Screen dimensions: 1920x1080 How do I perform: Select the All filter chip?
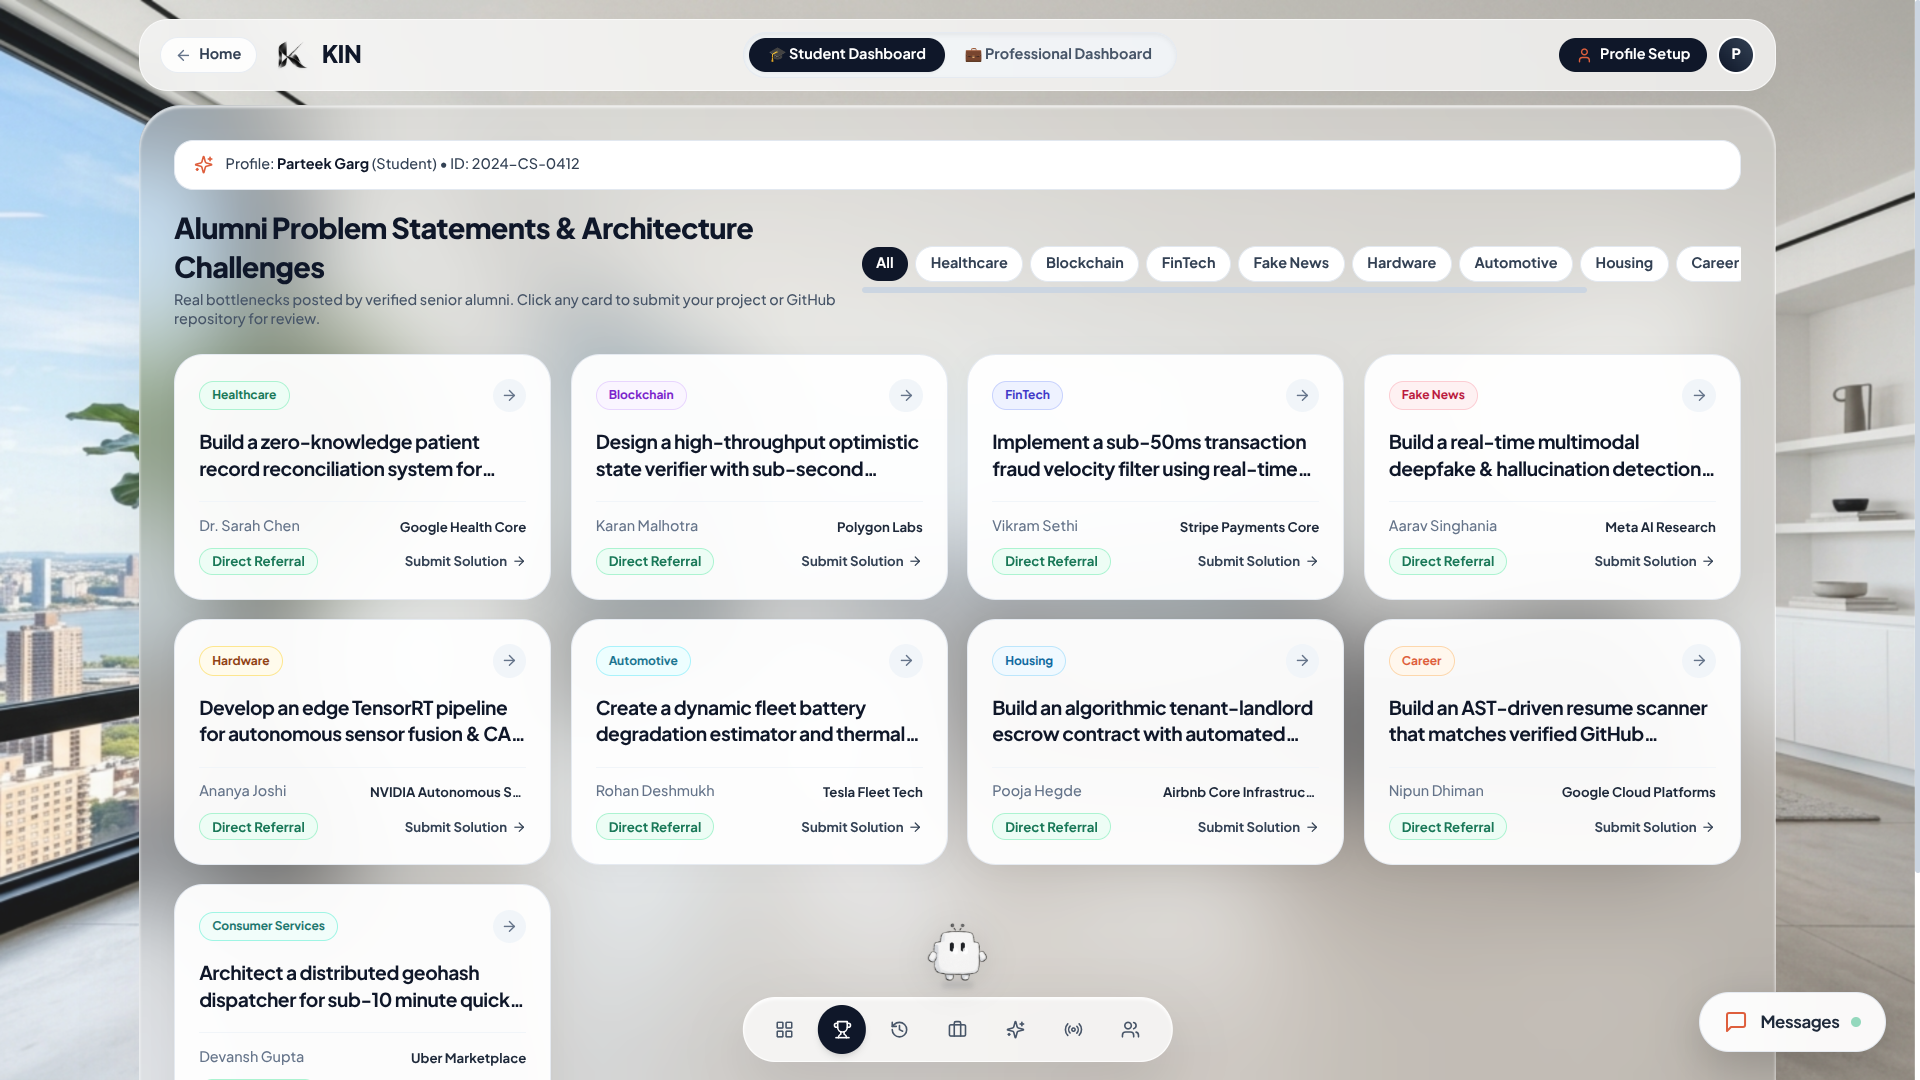coord(884,263)
